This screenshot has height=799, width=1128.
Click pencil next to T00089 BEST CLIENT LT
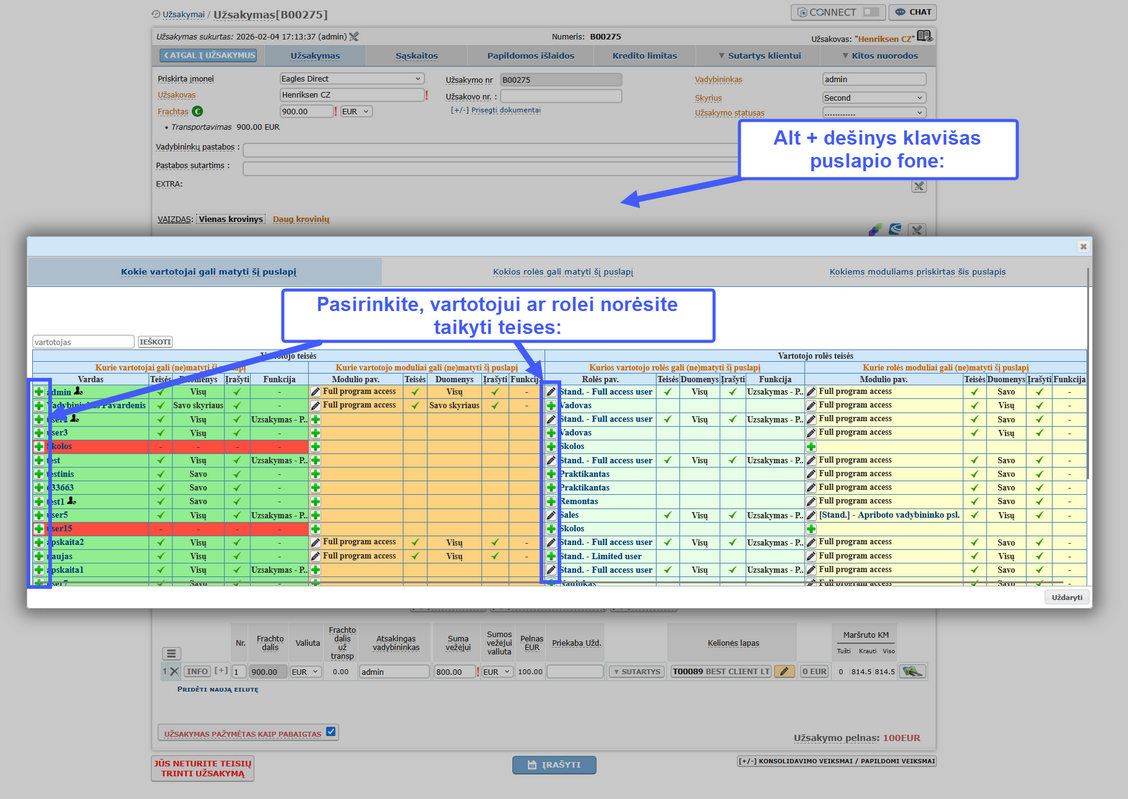point(784,671)
